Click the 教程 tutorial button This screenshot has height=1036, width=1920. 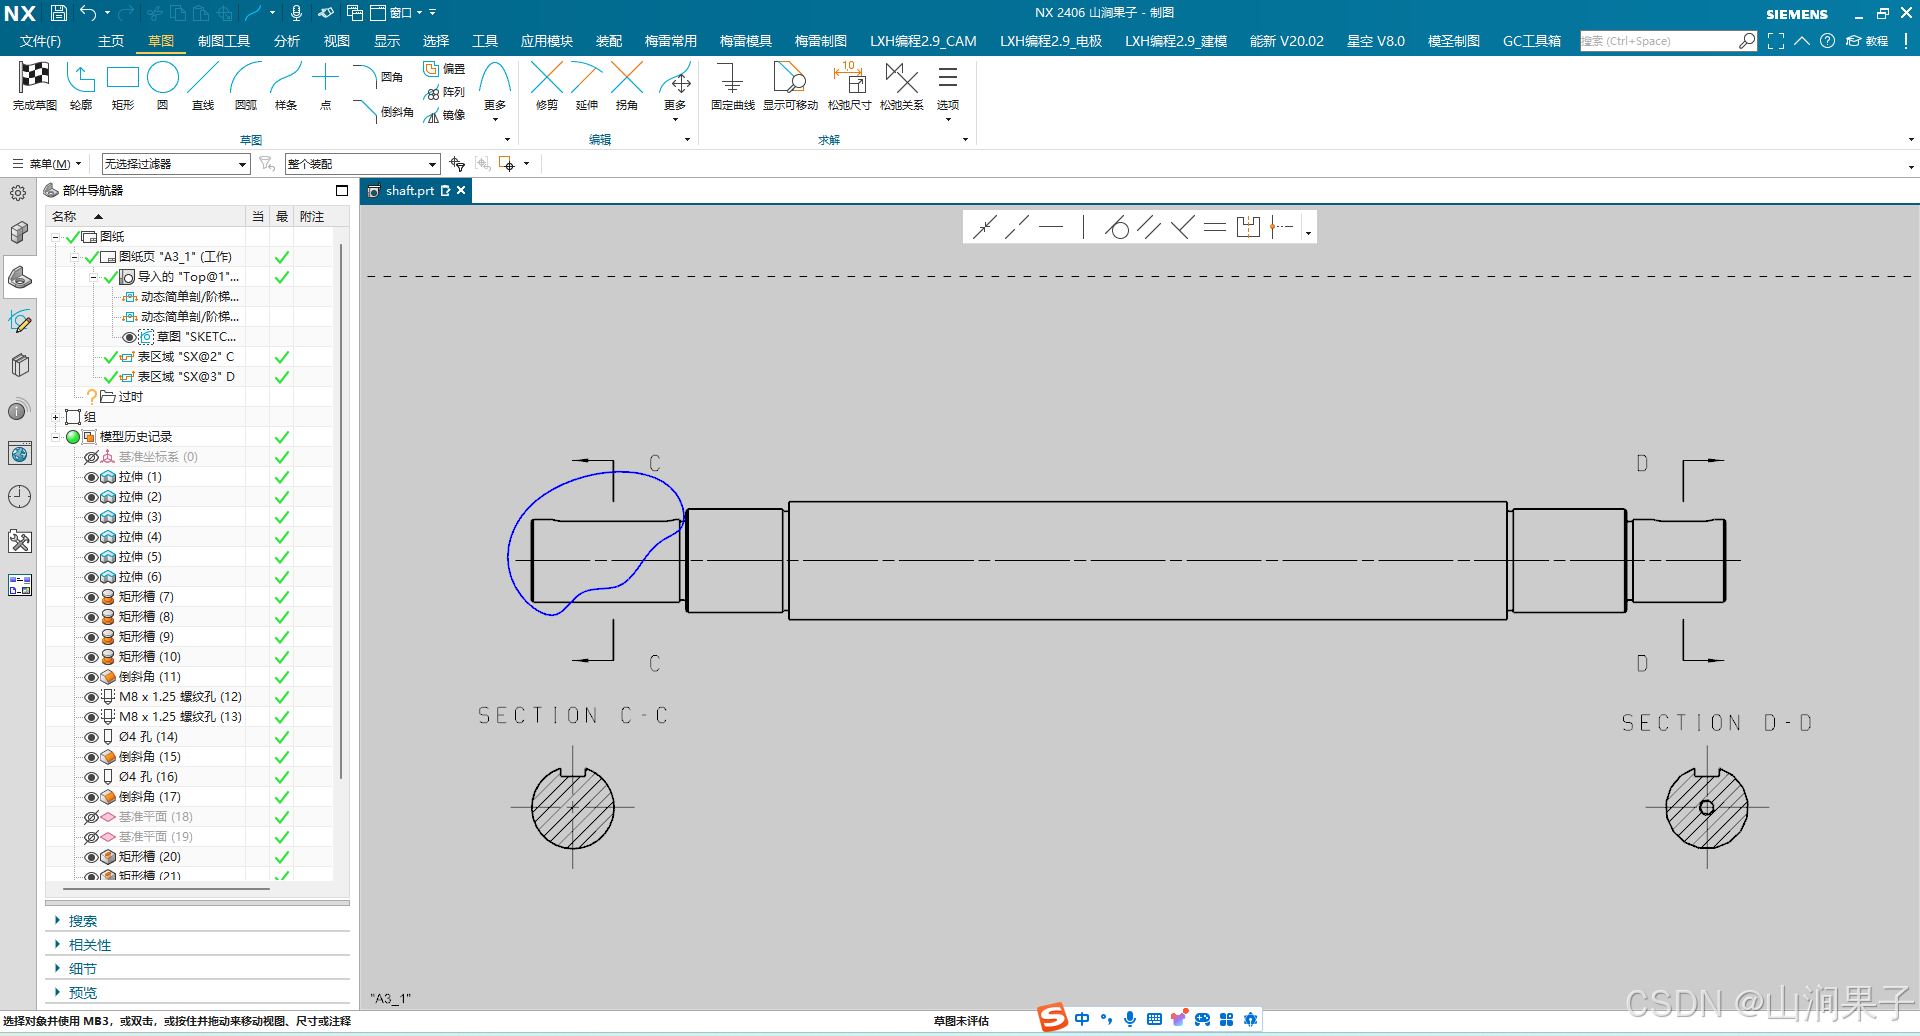point(1867,41)
